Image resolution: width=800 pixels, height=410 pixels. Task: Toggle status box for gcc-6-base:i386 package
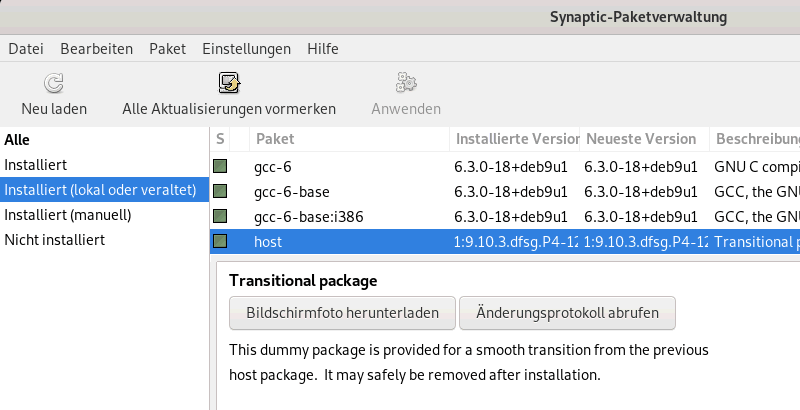pyautogui.click(x=220, y=215)
